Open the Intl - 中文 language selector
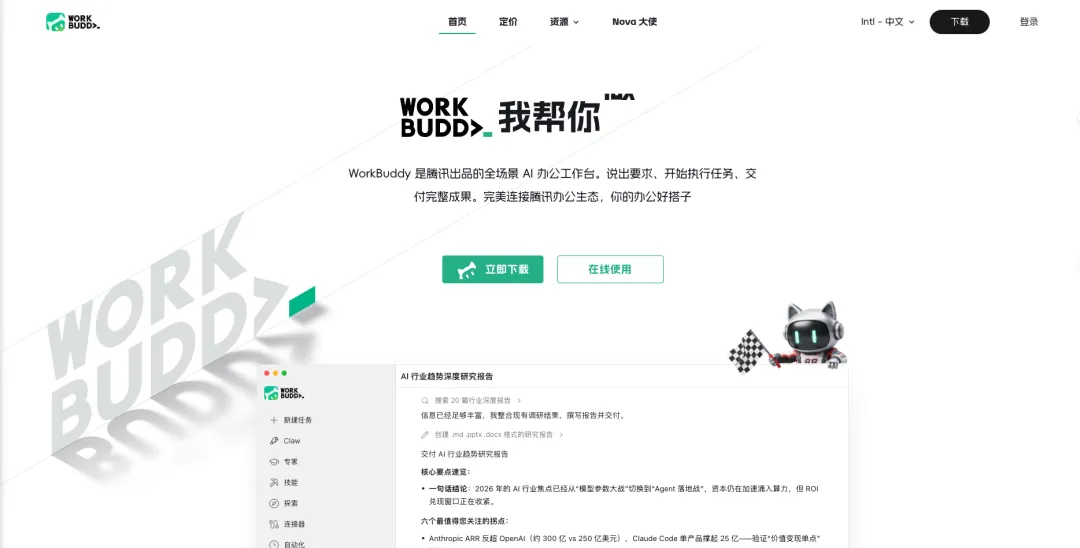Screen dimensions: 1080x548 887,22
